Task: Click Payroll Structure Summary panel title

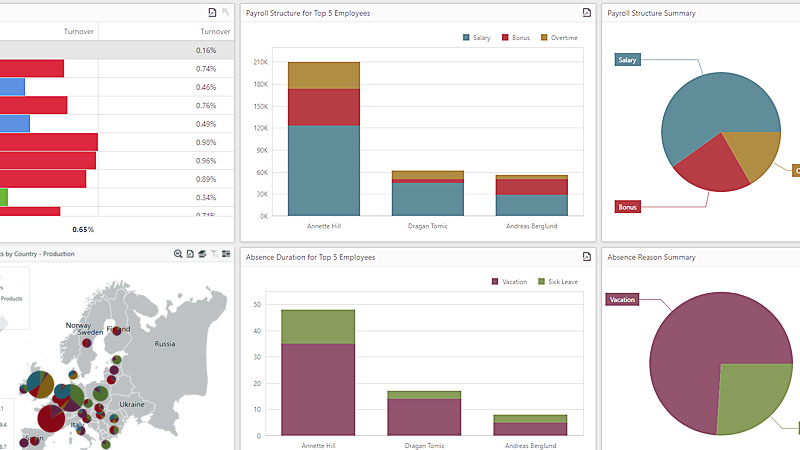Action: point(651,13)
